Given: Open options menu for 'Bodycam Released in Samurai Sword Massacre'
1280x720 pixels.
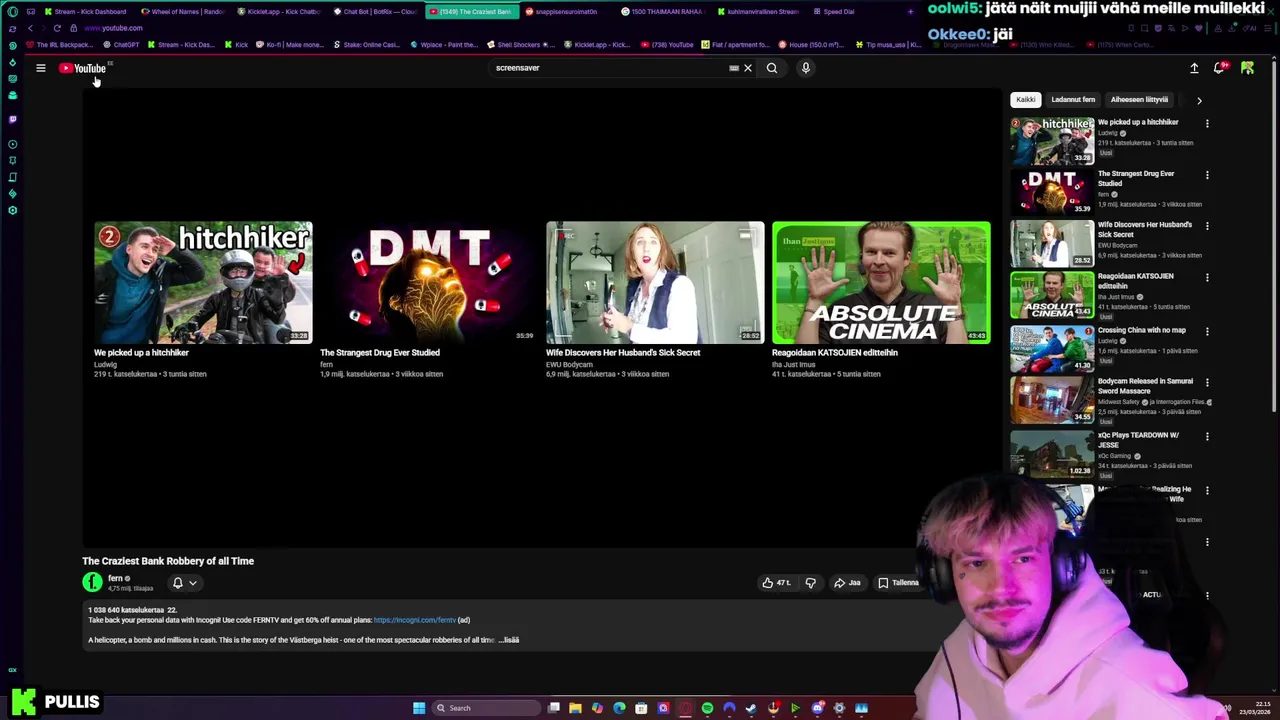Looking at the screenshot, I should [1207, 383].
